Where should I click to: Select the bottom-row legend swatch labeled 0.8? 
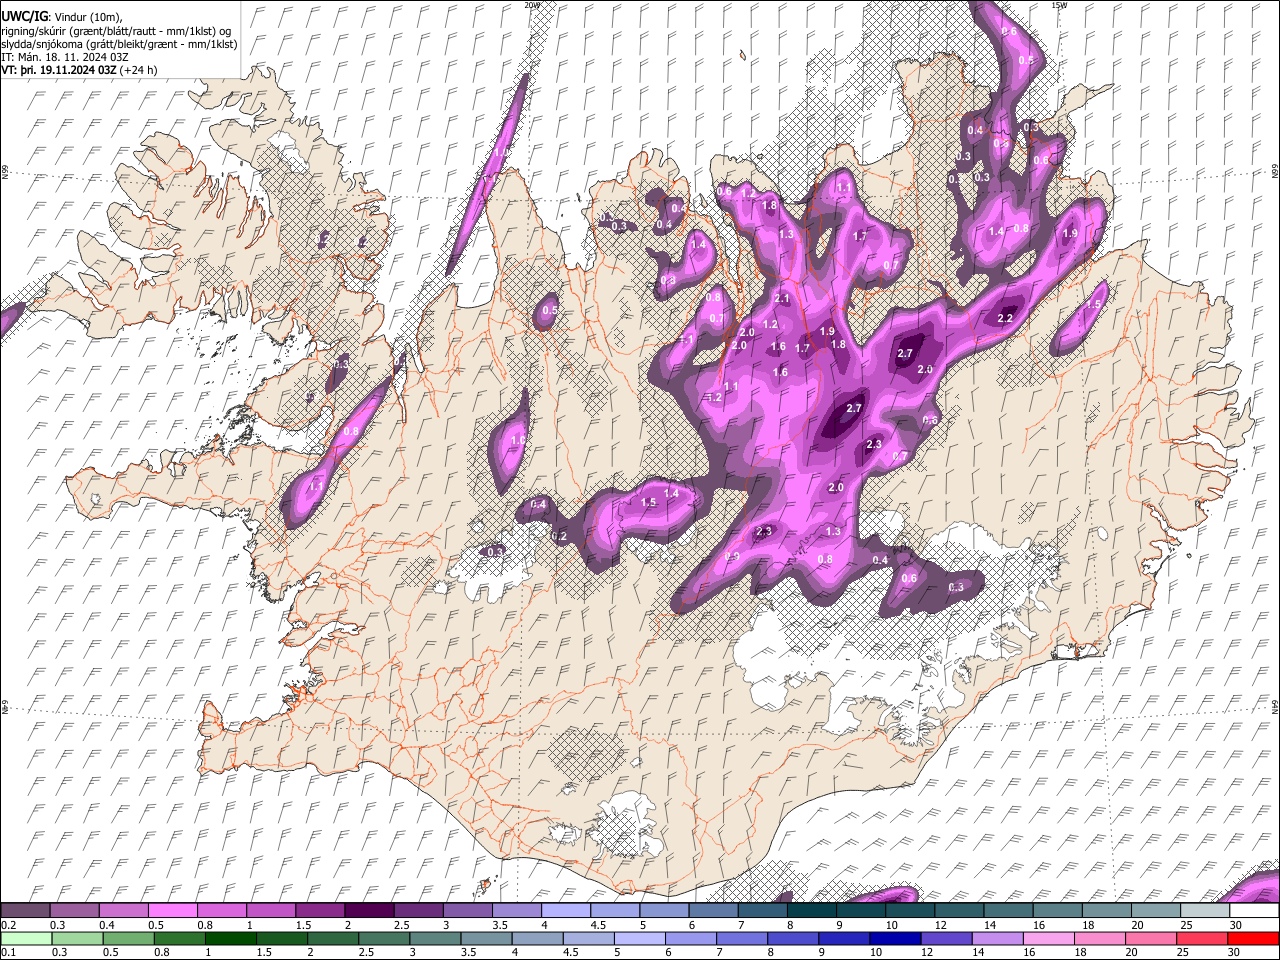tap(180, 938)
